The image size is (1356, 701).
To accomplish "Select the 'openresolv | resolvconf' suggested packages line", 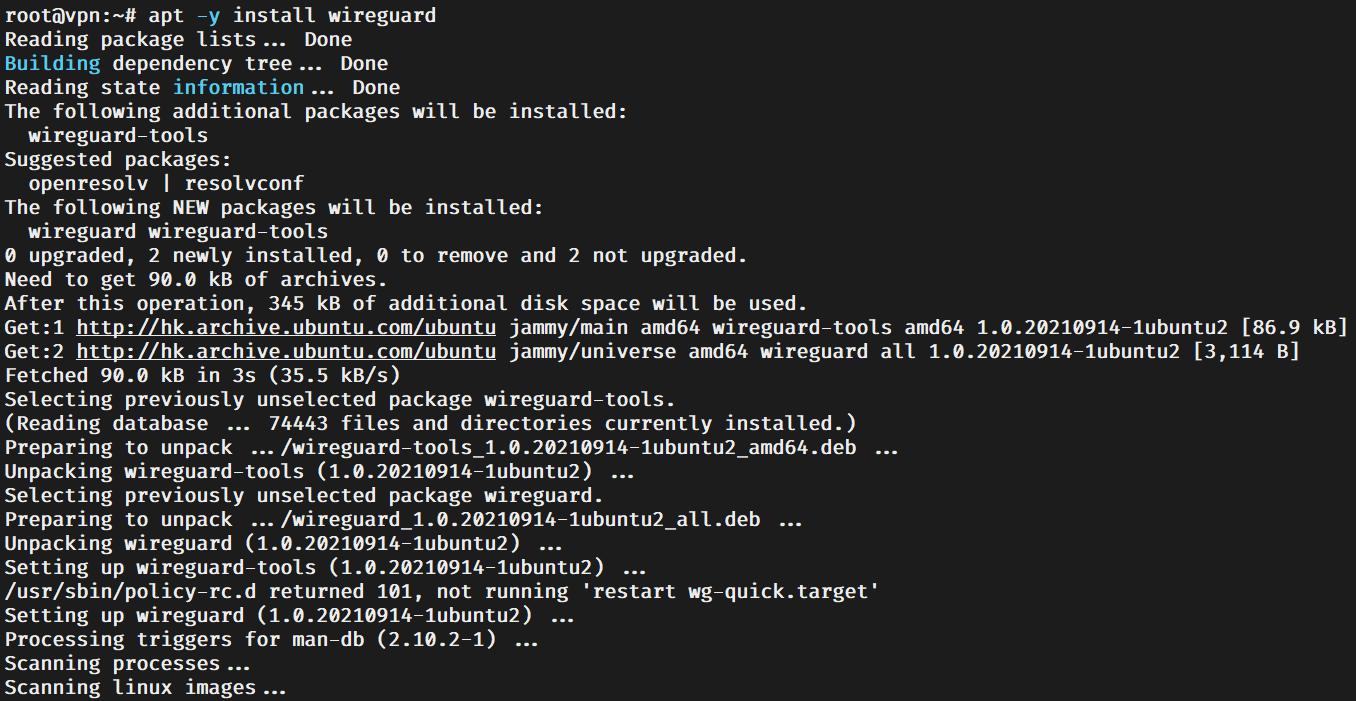I will coord(166,183).
